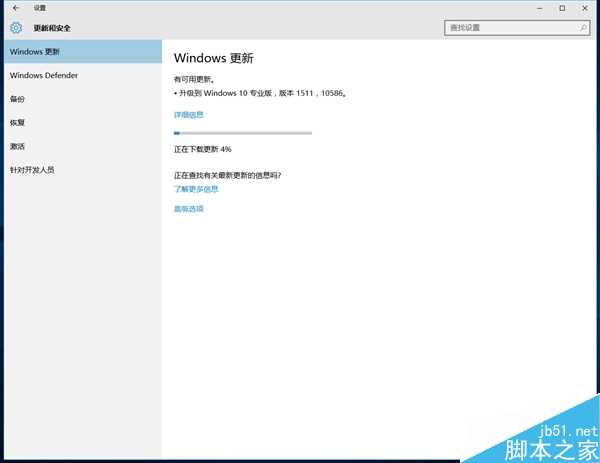
Task: Minimize the settings window
Action: [x=540, y=8]
